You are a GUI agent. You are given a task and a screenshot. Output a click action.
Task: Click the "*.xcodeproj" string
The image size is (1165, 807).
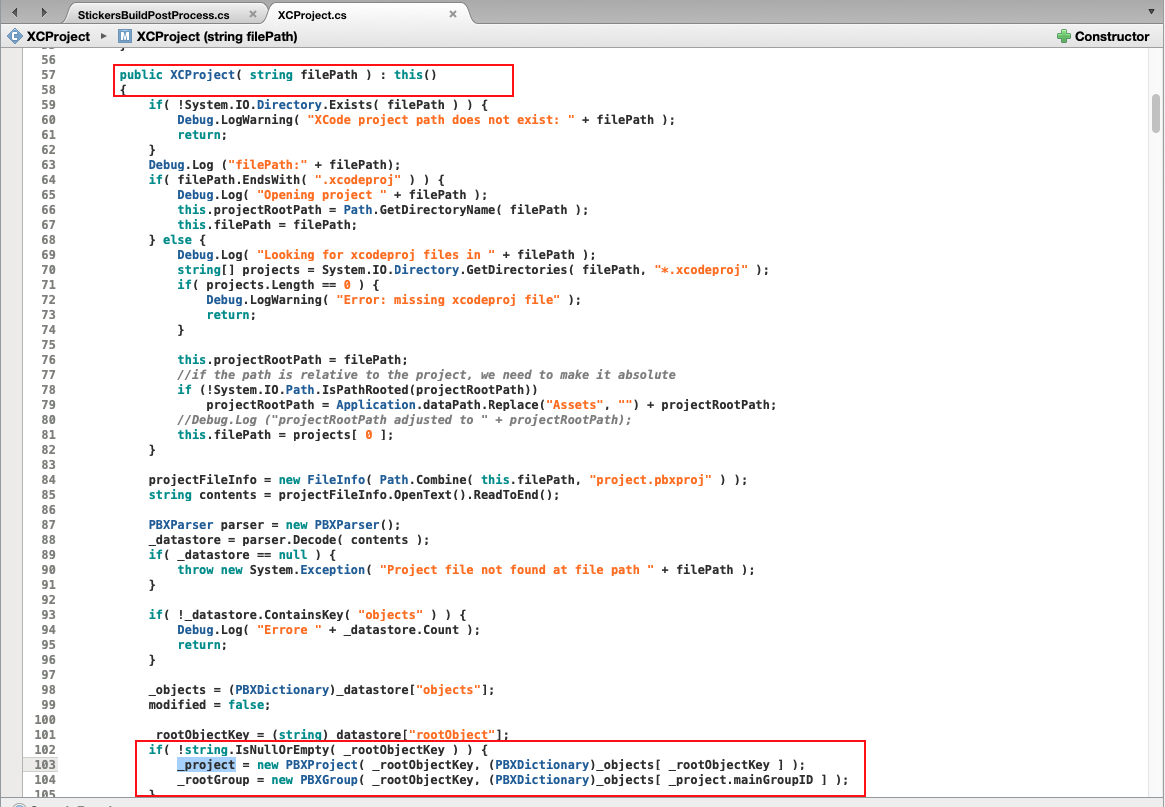701,270
